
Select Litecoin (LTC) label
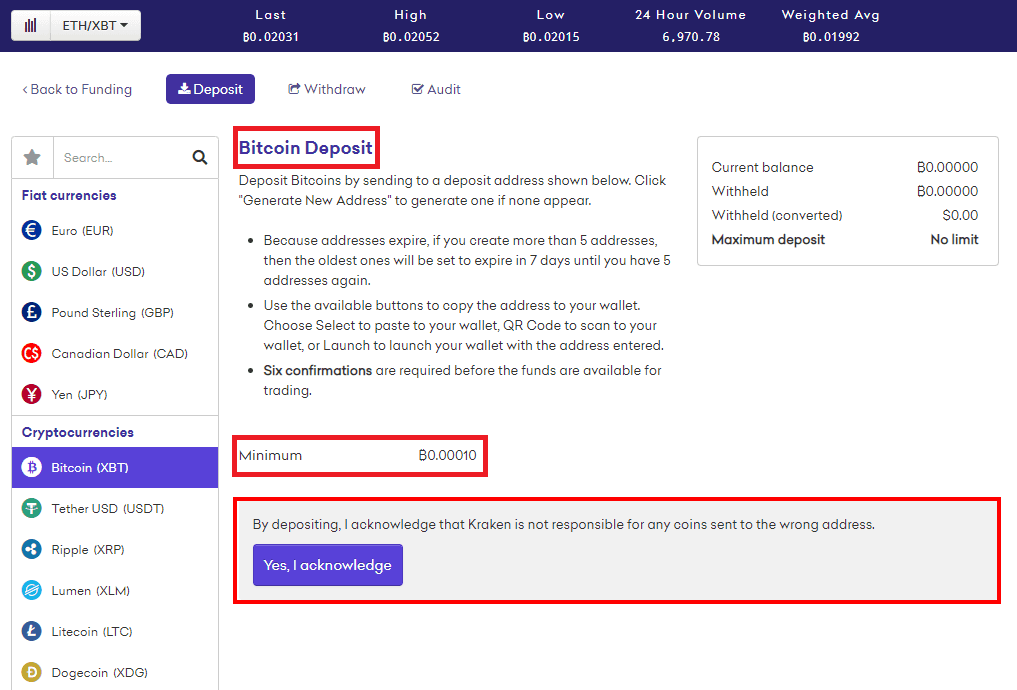point(92,632)
